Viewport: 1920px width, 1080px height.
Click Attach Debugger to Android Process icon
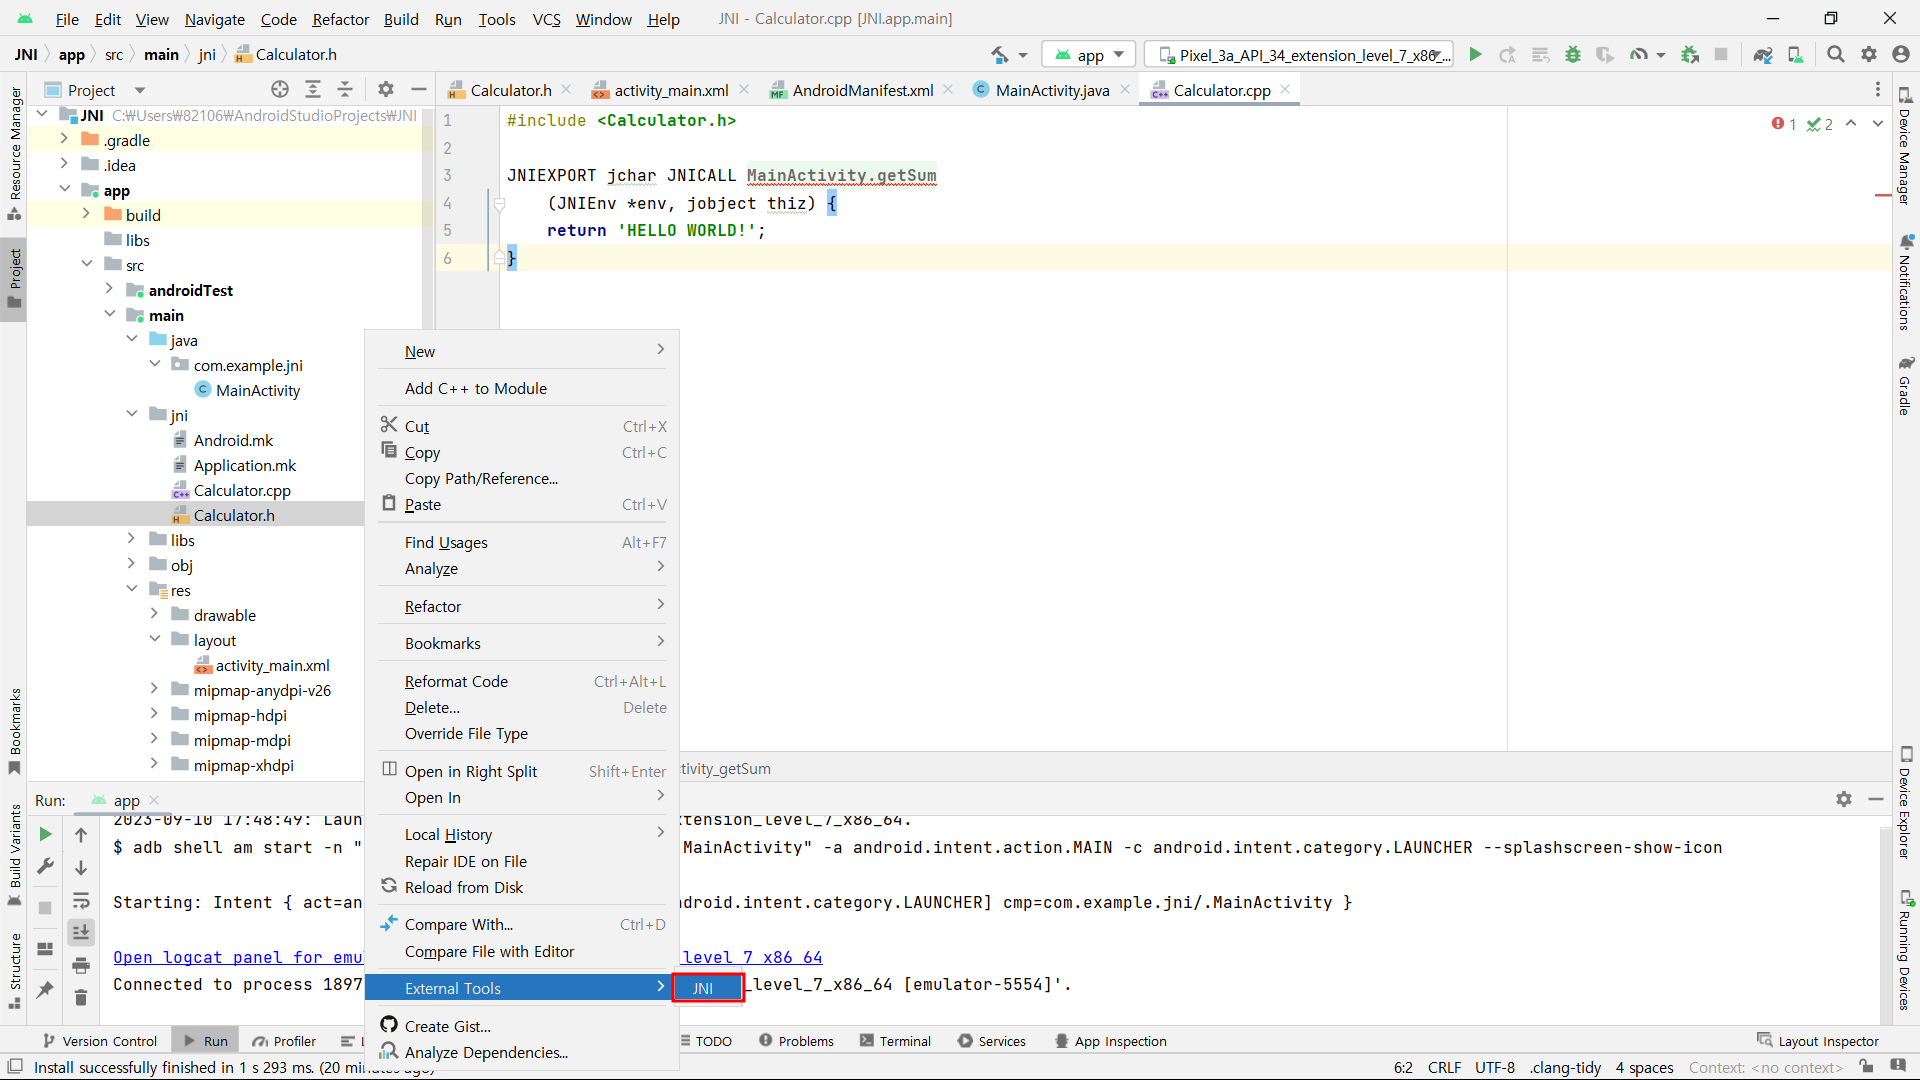(x=1690, y=55)
